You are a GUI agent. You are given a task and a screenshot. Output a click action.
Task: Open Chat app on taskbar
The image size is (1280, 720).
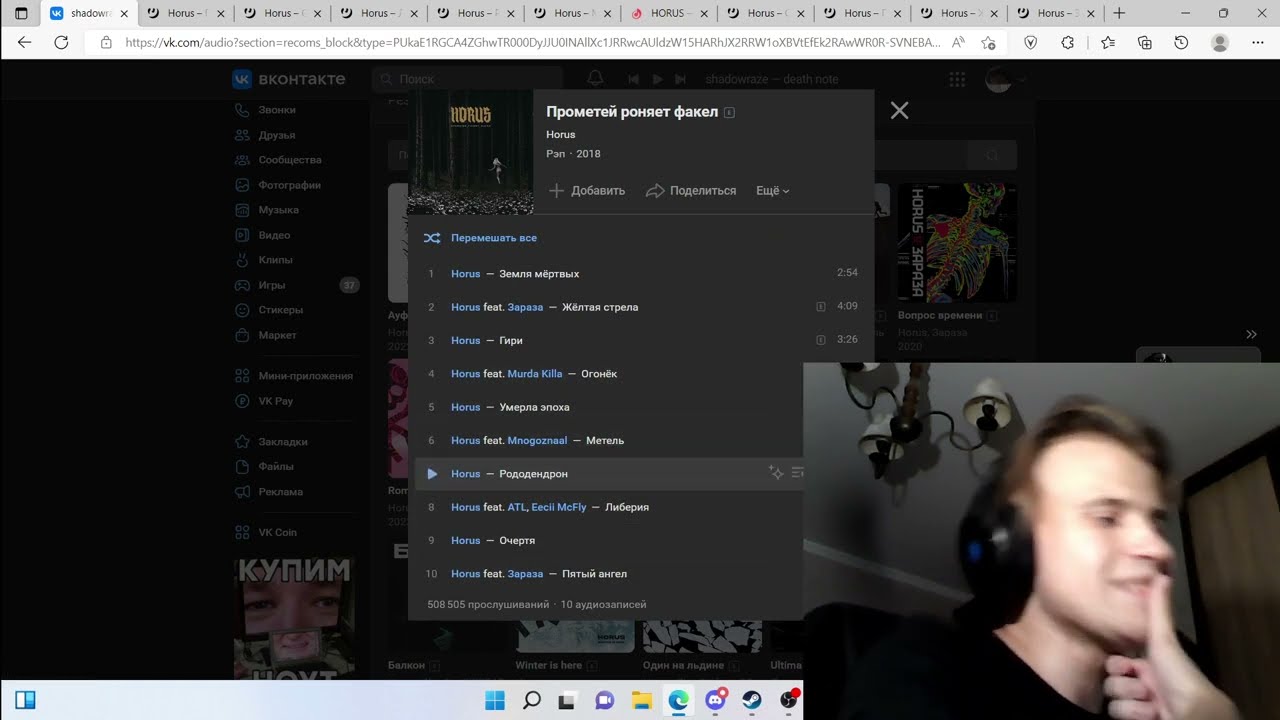[x=604, y=700]
